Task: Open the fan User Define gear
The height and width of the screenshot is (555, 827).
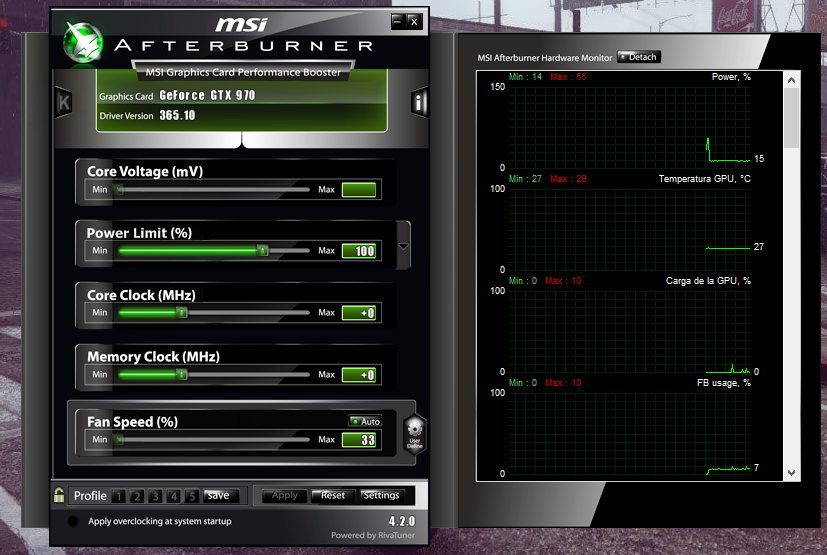Action: (415, 434)
